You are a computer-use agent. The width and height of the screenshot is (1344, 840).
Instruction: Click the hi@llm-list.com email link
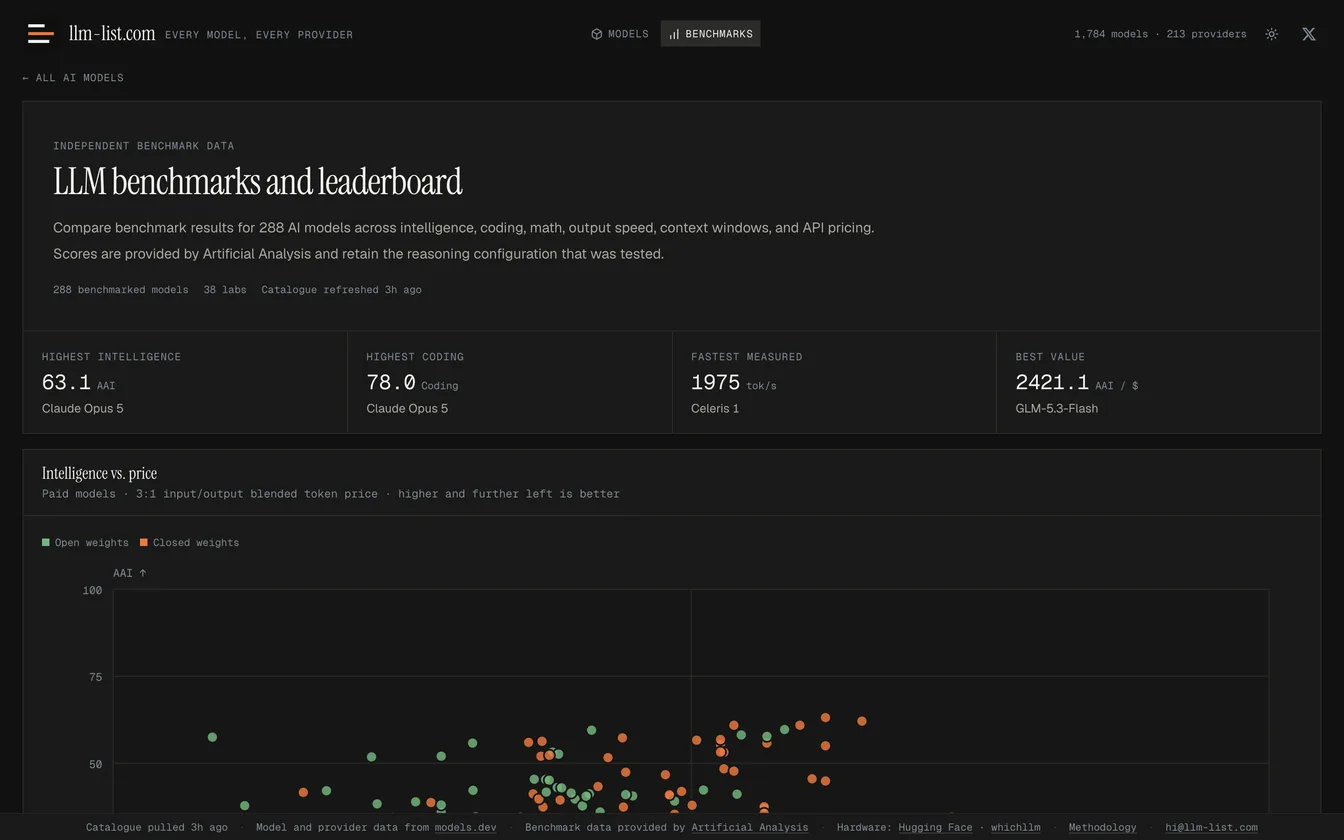coord(1211,827)
